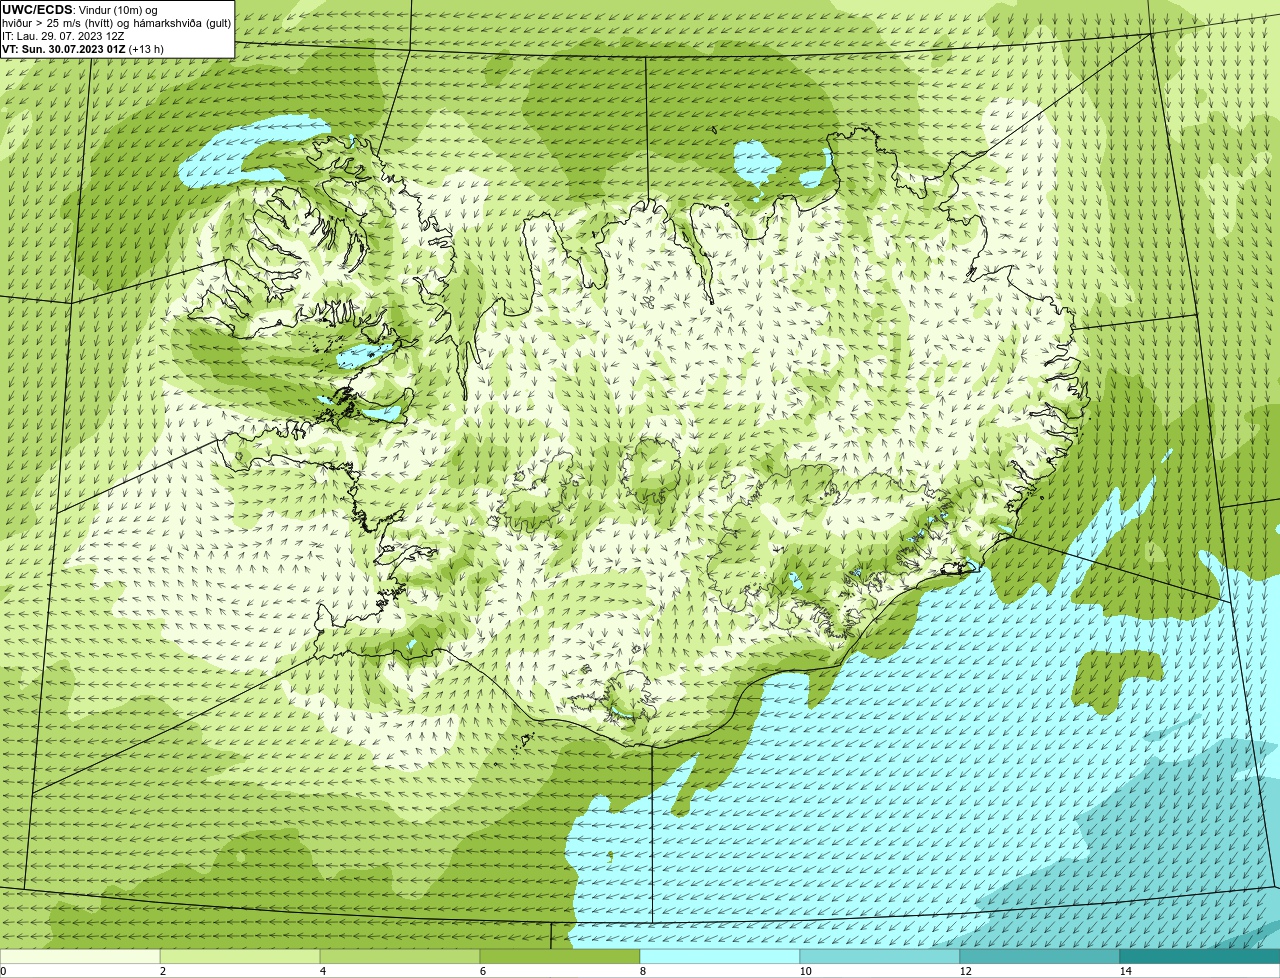The height and width of the screenshot is (978, 1280).
Task: Click the 0–2 m/s palest legend swatch
Action: tap(80, 956)
